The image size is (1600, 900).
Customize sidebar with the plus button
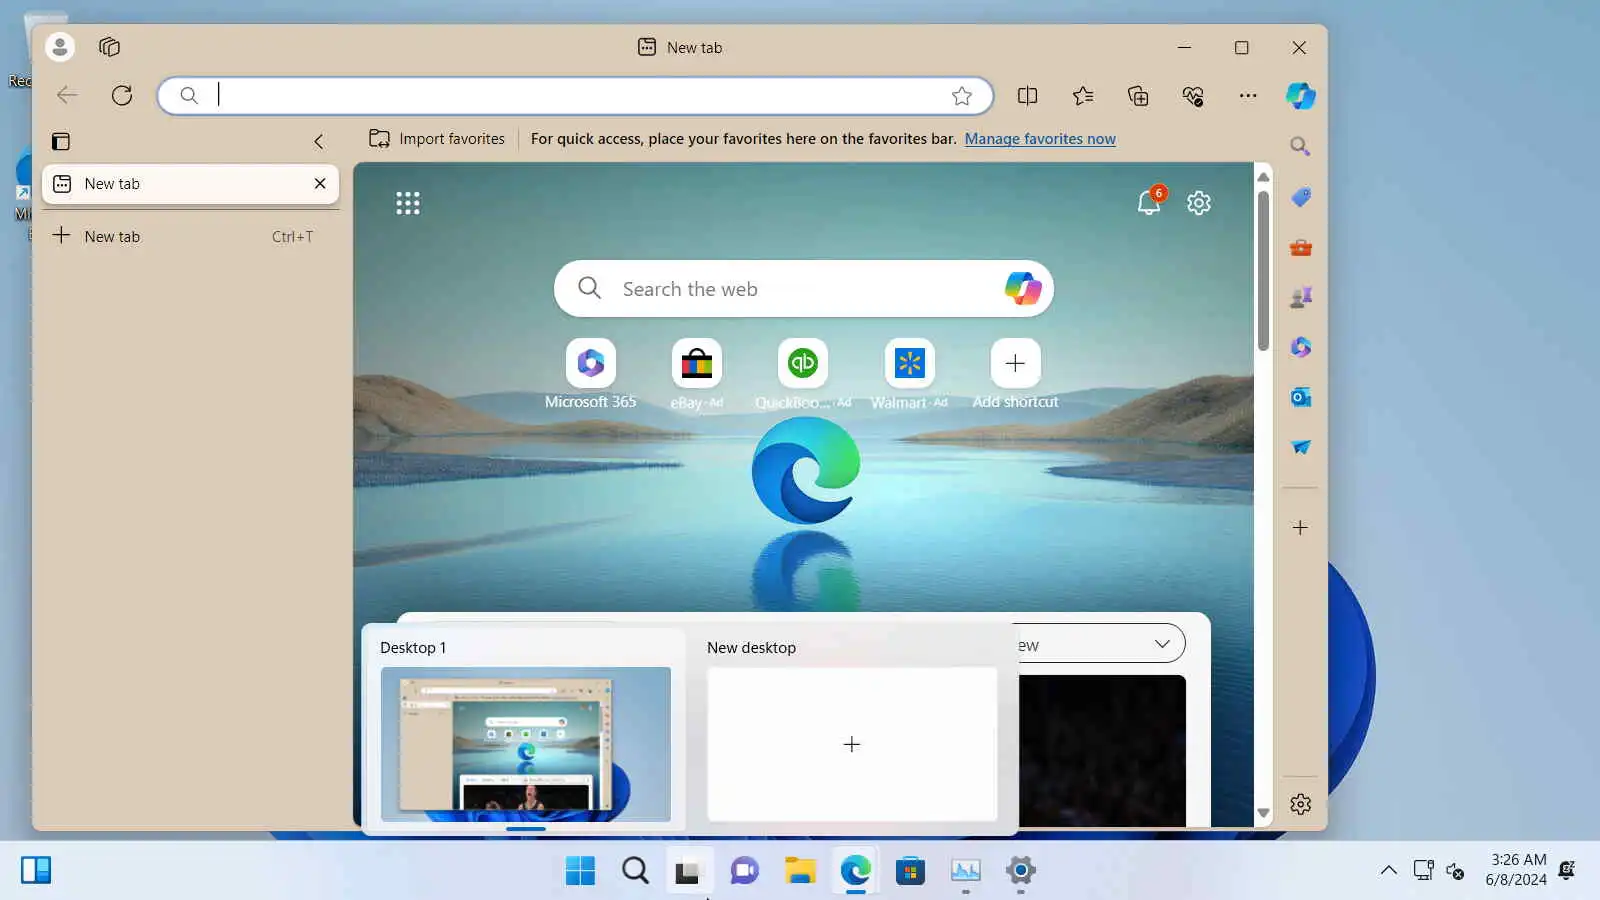1300,527
